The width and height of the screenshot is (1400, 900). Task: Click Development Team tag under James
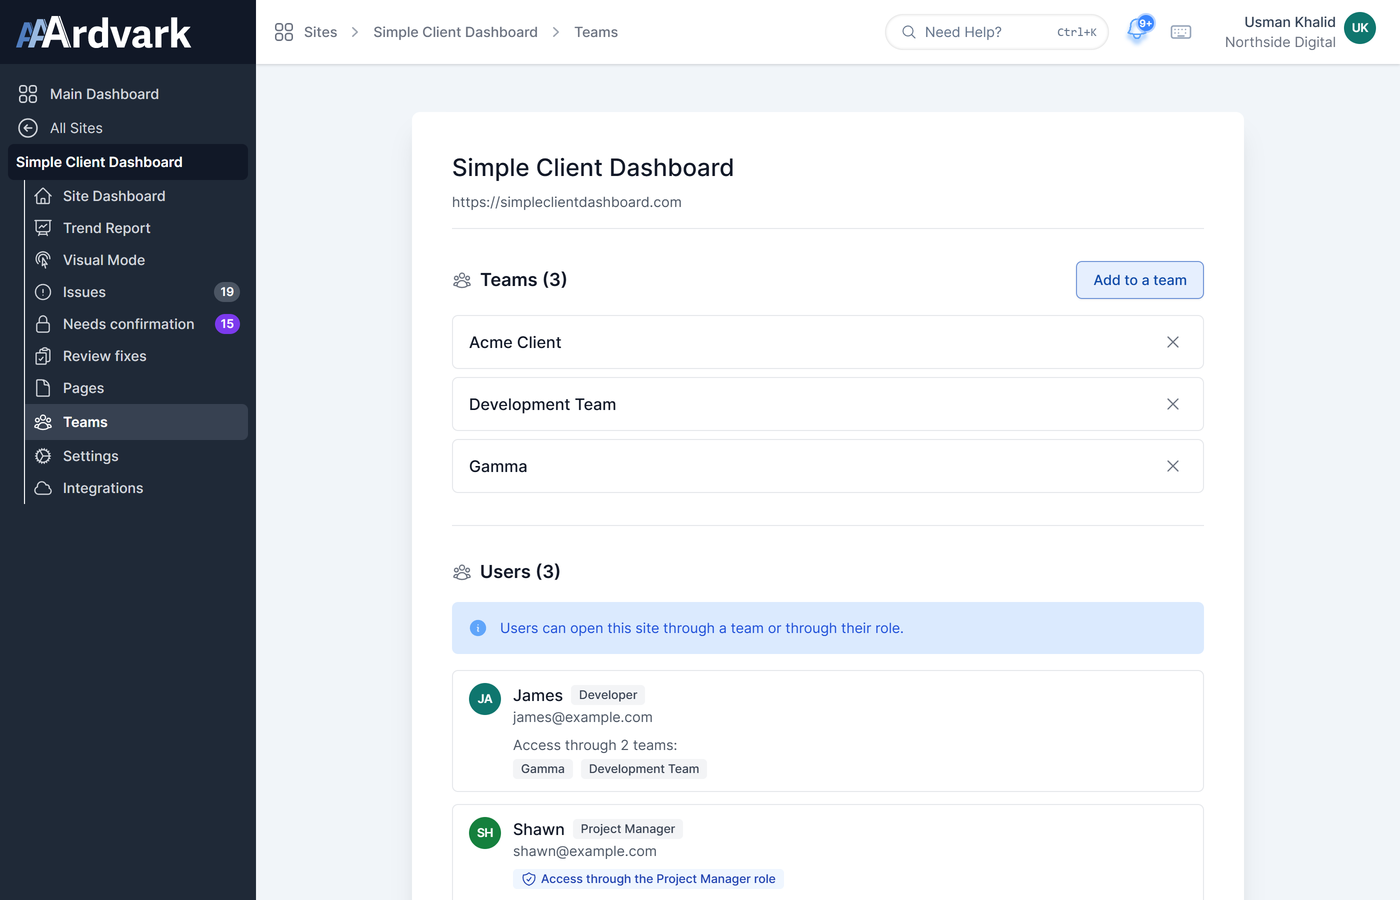(644, 769)
